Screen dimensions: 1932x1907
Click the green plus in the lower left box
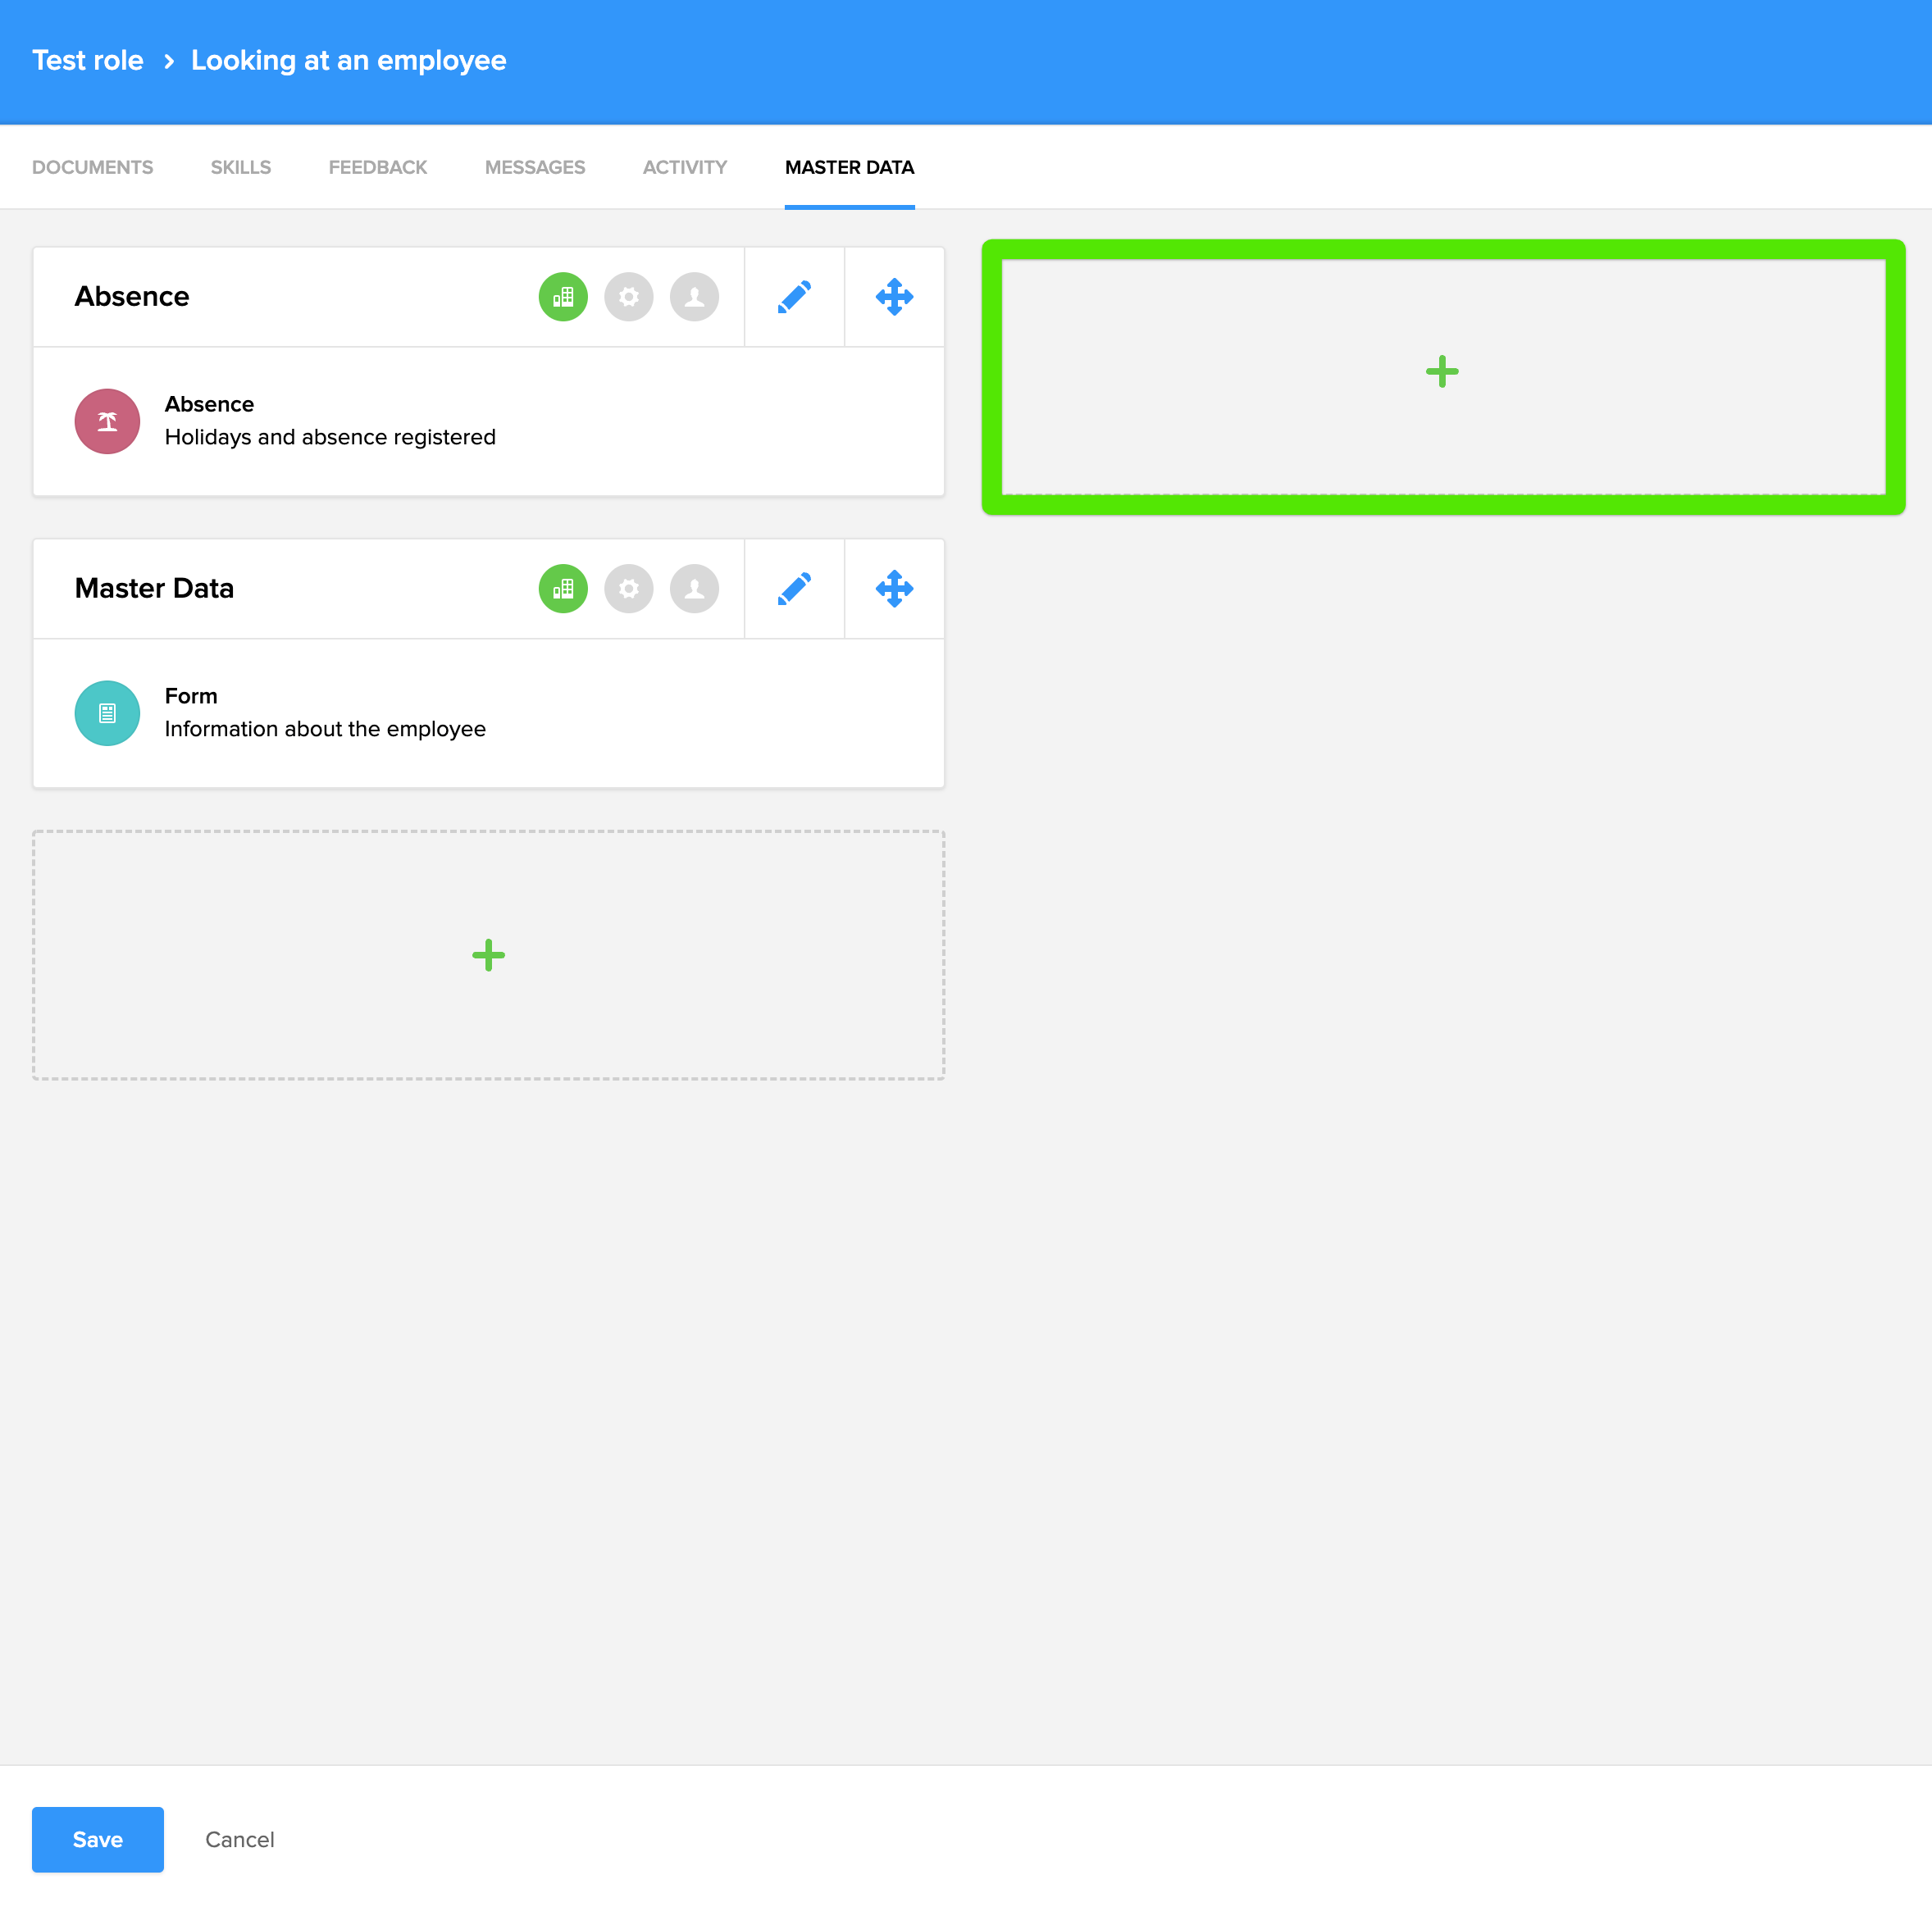tap(488, 955)
